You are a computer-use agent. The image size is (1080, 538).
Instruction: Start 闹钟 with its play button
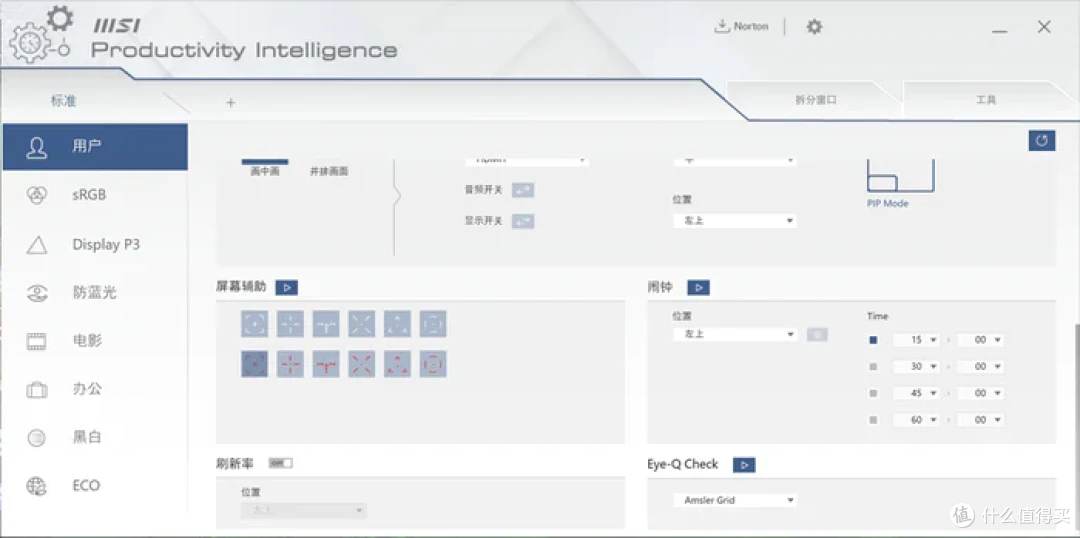point(698,287)
